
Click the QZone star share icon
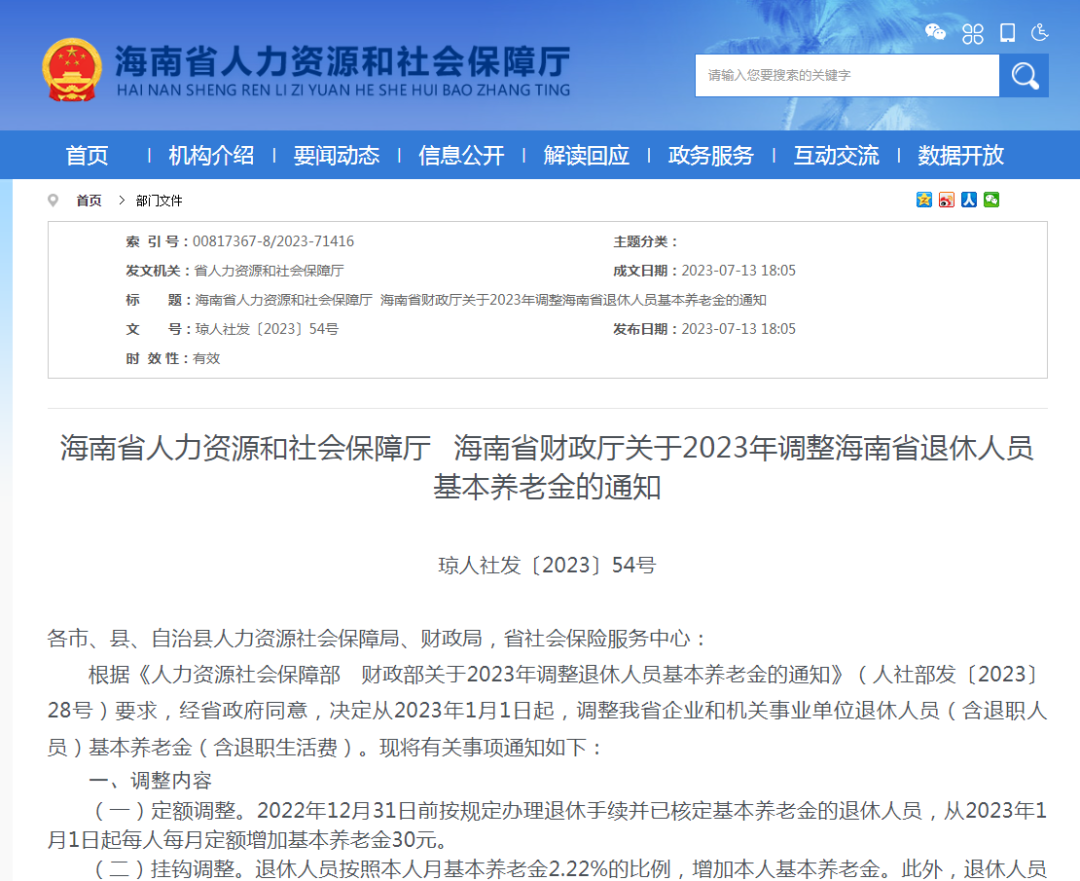[925, 200]
